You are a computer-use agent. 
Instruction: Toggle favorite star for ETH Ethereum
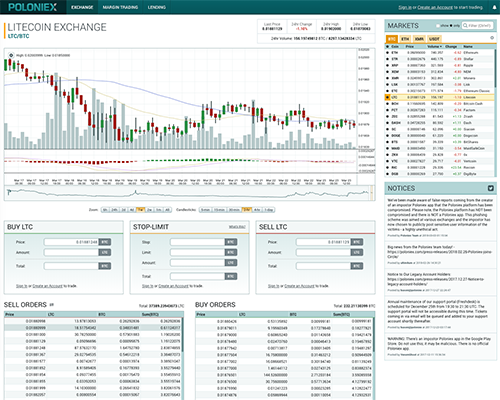coord(387,53)
